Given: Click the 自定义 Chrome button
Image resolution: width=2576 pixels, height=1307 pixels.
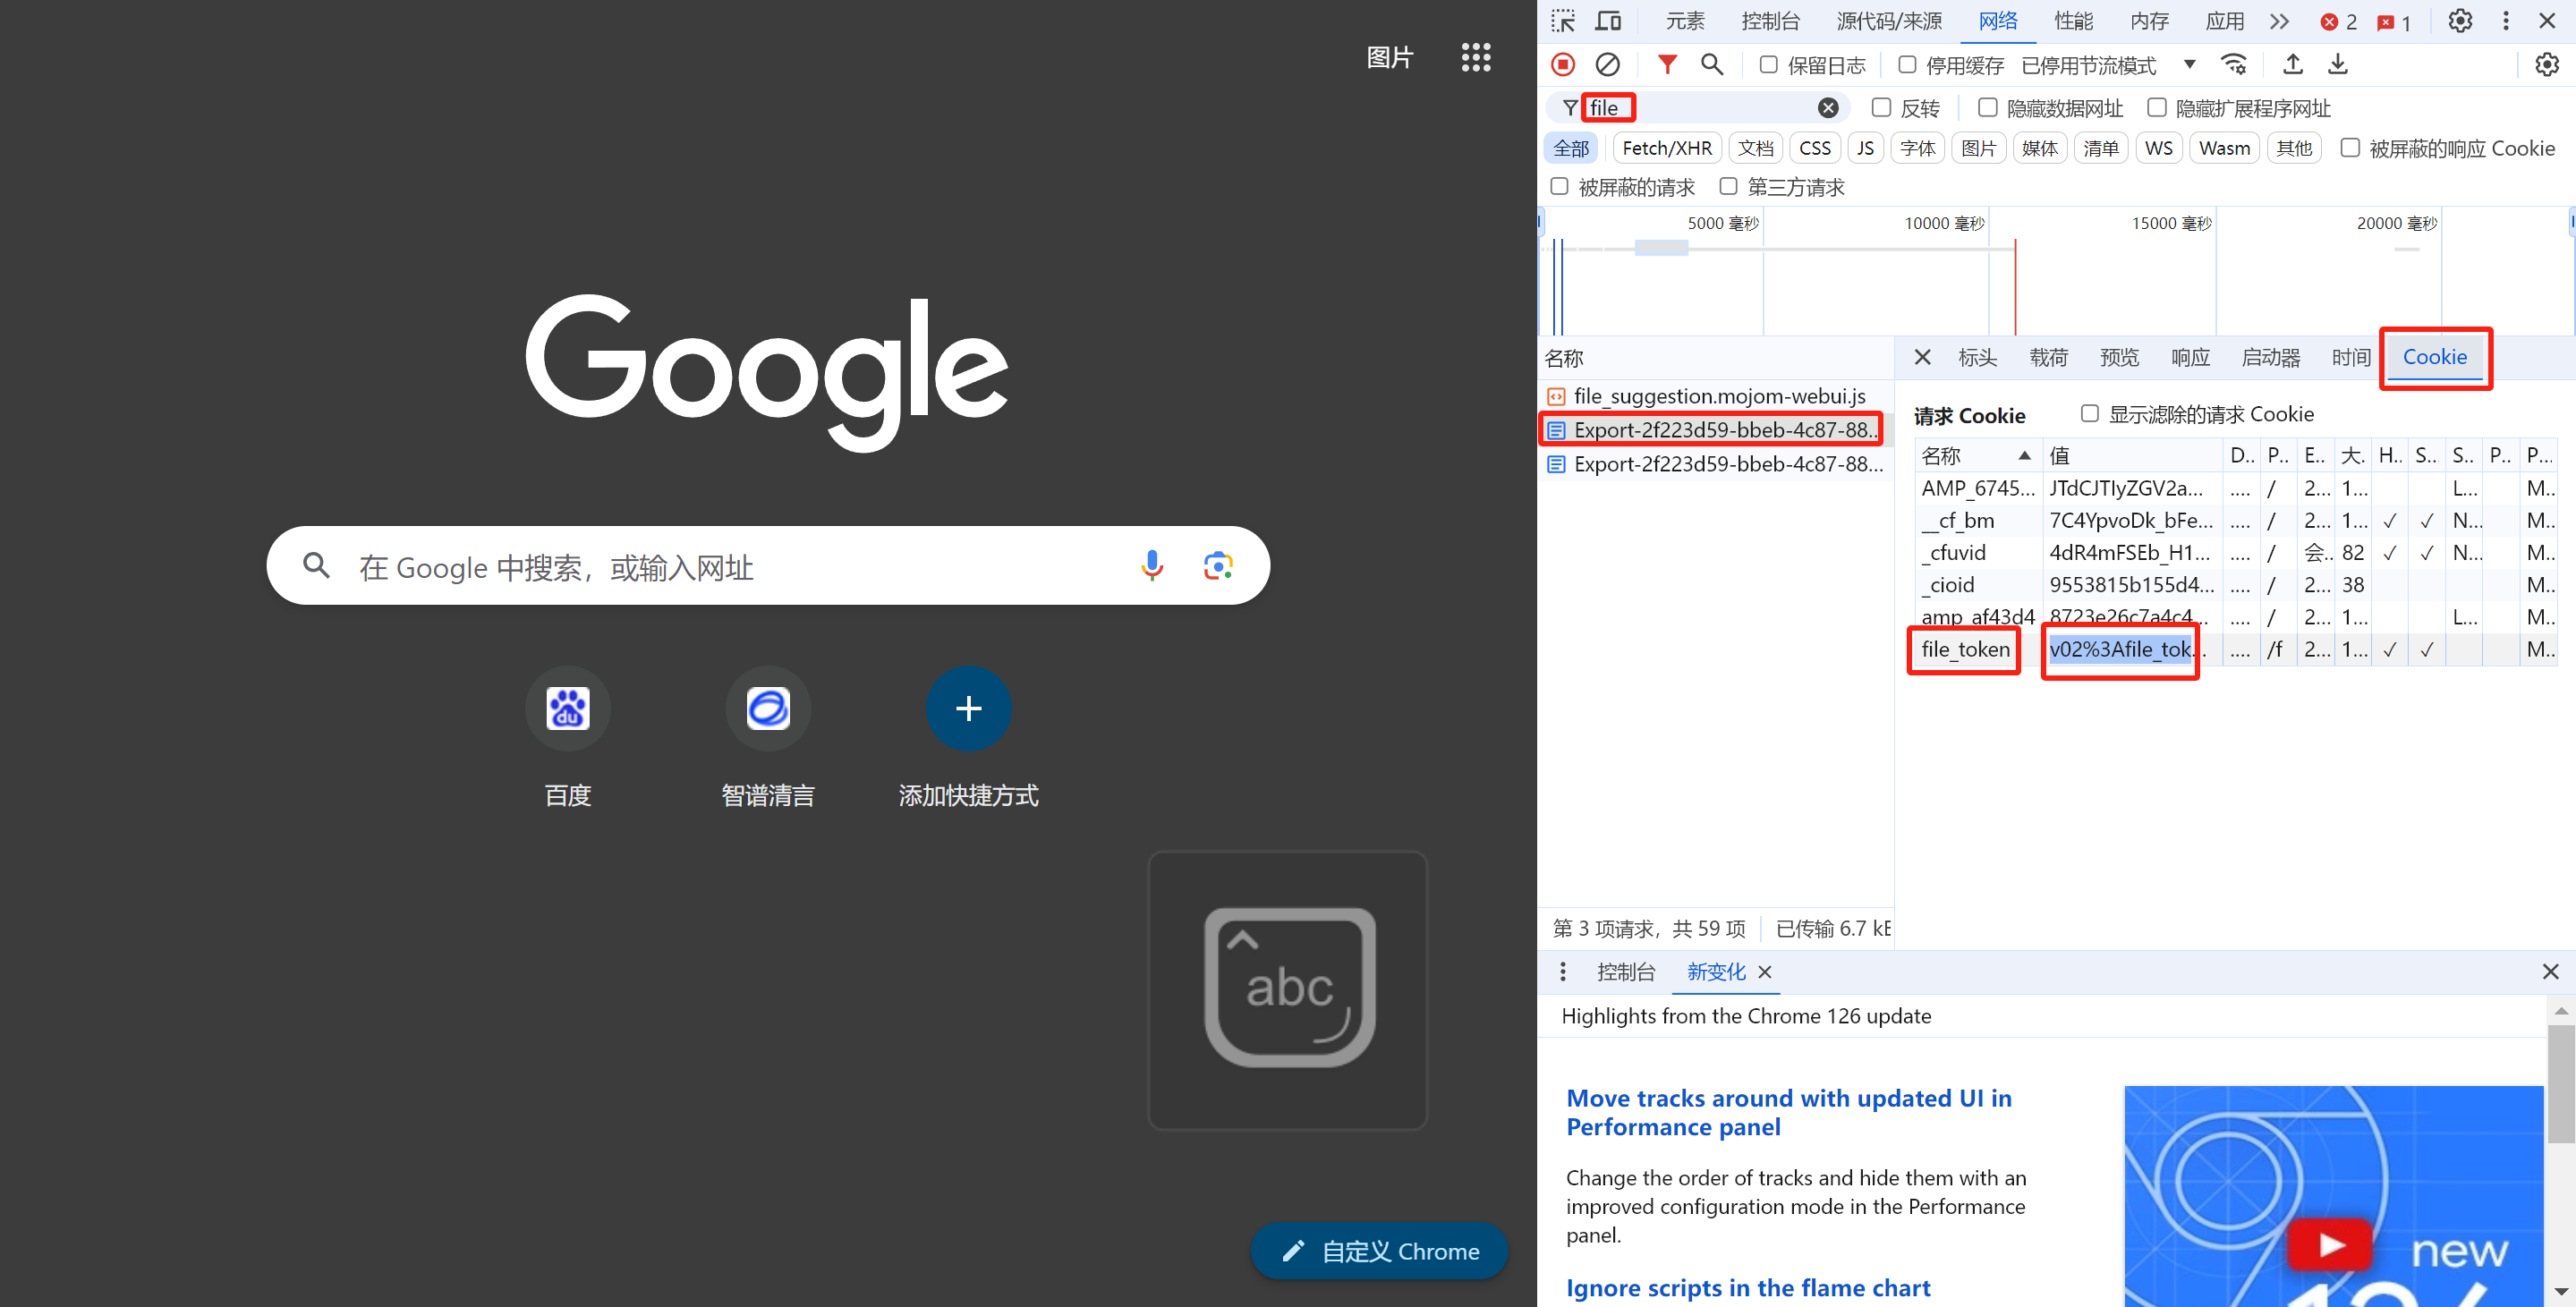Looking at the screenshot, I should [1379, 1251].
